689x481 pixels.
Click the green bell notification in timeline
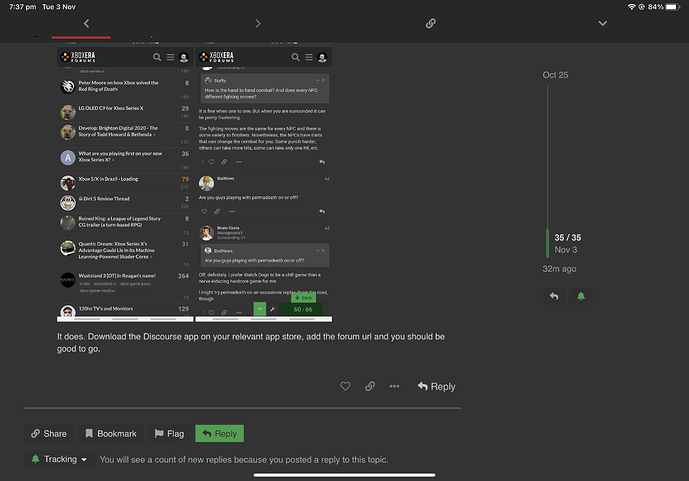tap(581, 296)
